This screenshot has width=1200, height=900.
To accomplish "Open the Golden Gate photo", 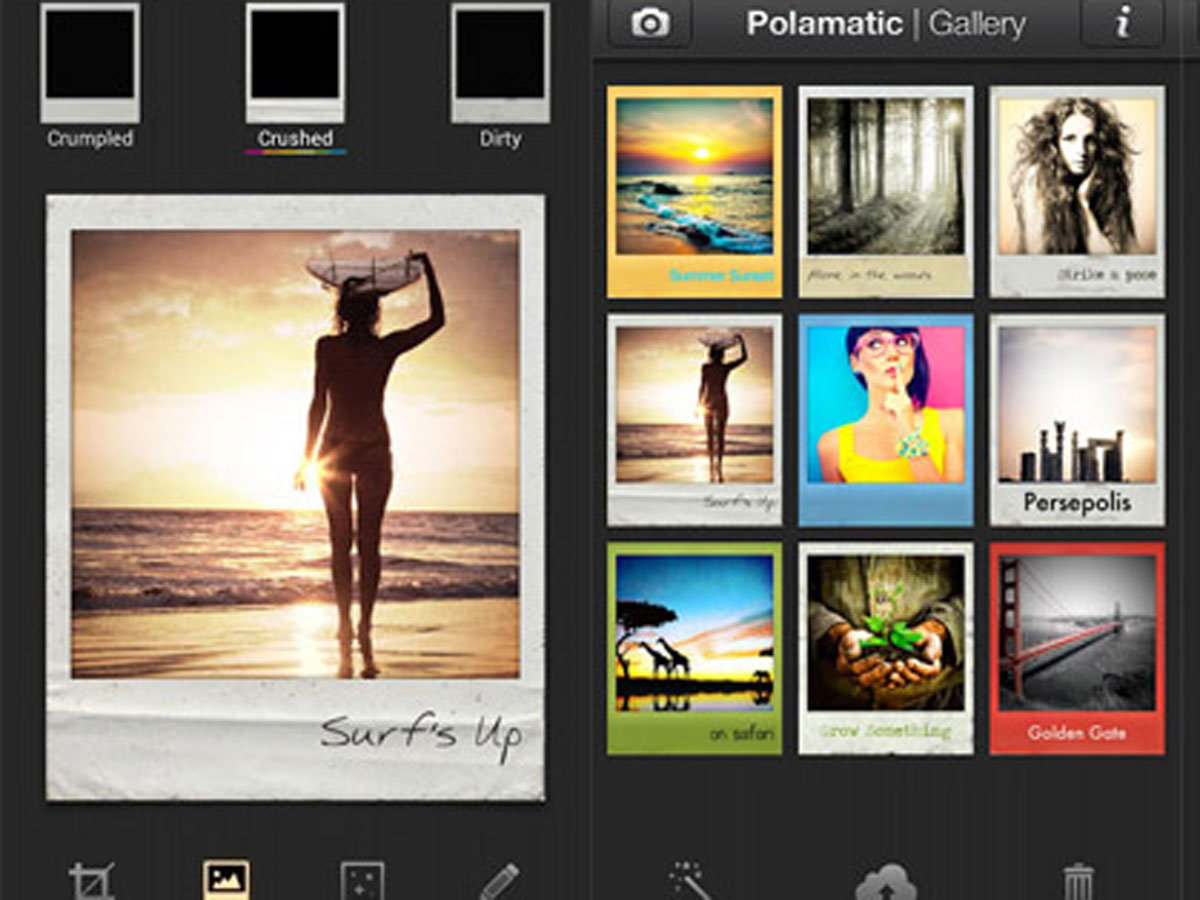I will pyautogui.click(x=1077, y=648).
